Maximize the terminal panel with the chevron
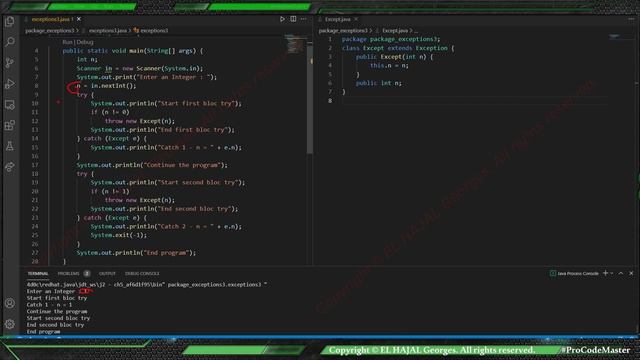 (621, 273)
